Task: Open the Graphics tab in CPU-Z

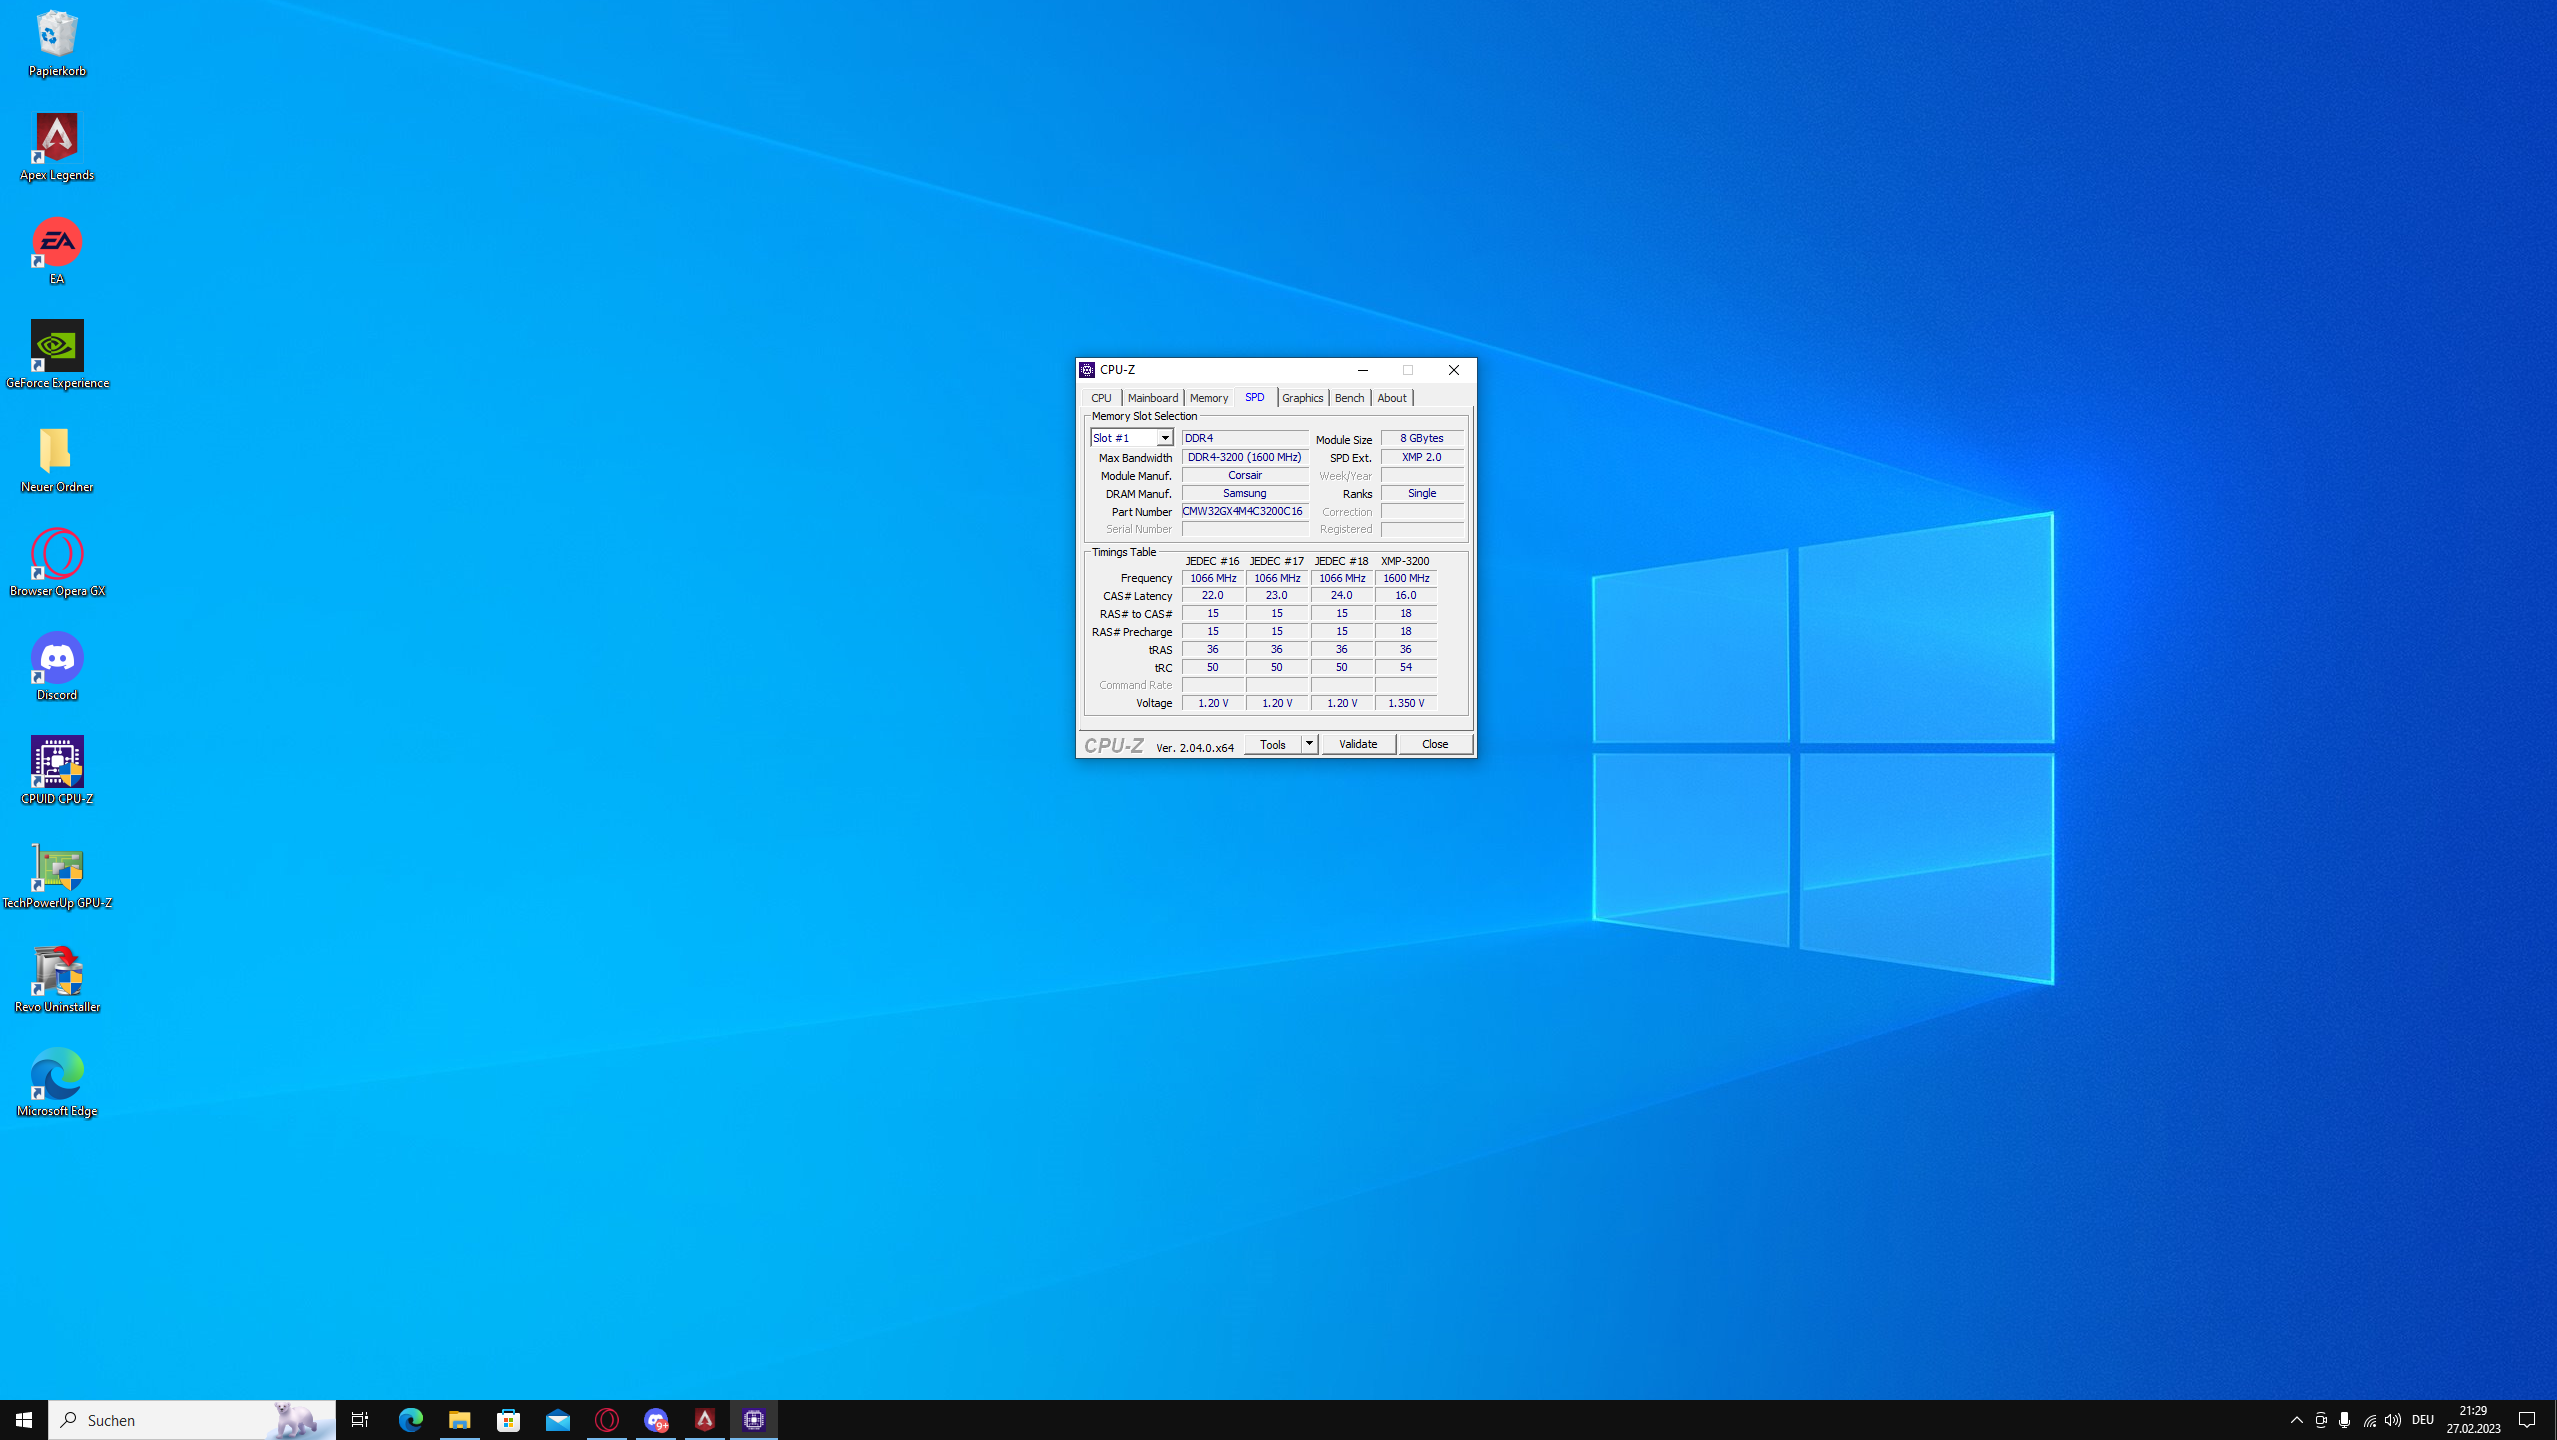Action: (x=1302, y=398)
